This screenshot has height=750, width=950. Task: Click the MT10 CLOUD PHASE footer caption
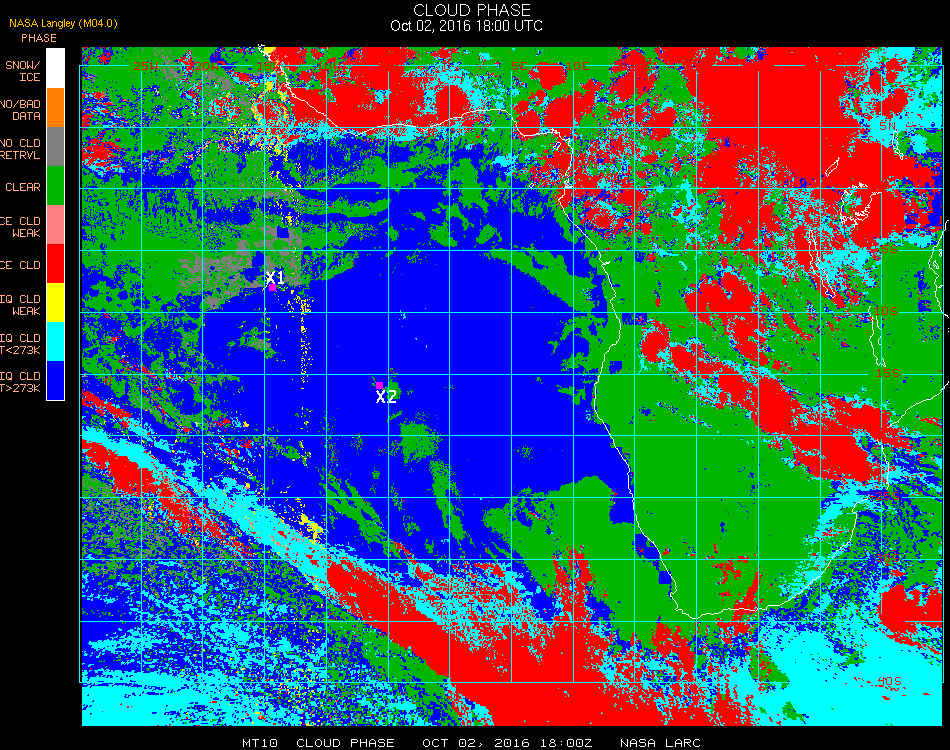click(x=319, y=743)
